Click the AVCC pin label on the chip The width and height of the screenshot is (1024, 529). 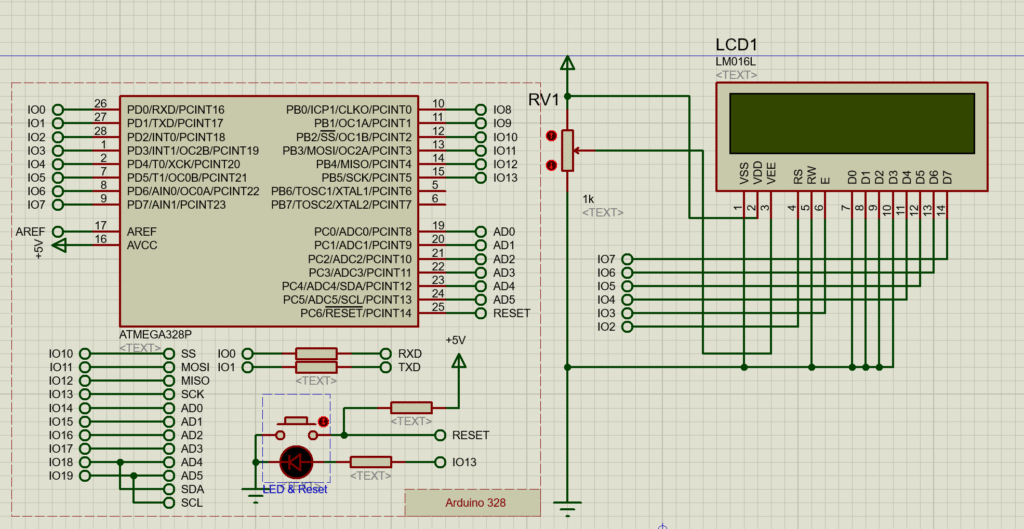(142, 245)
